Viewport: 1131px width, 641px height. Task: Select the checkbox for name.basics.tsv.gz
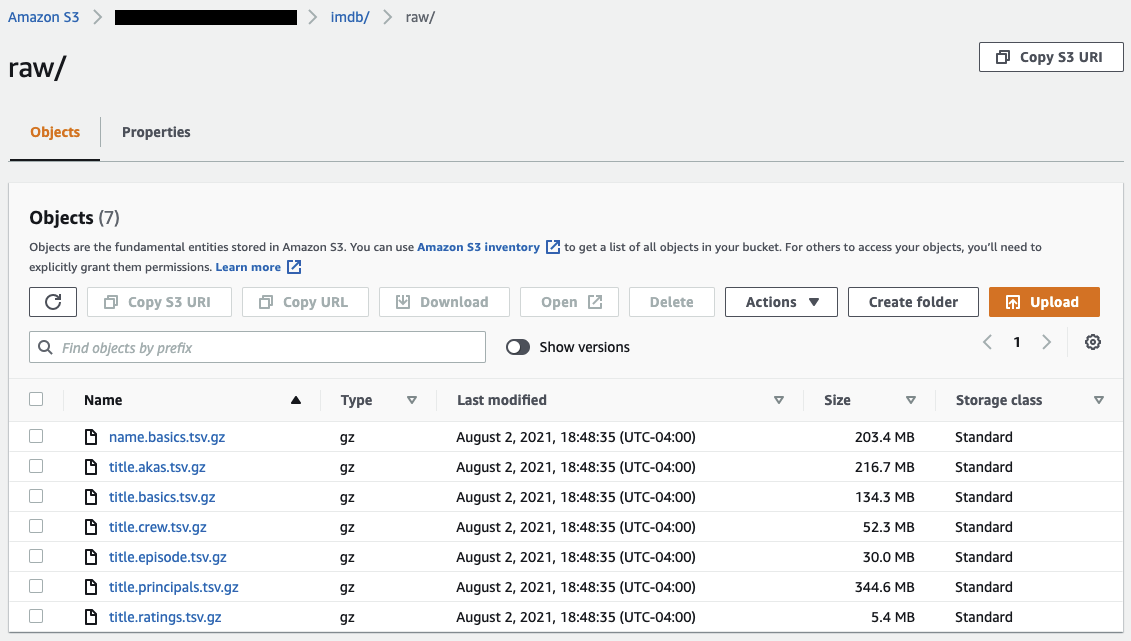tap(37, 436)
